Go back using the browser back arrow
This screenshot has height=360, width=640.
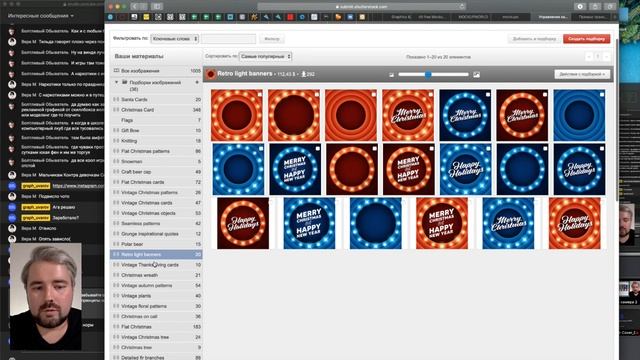[135, 7]
